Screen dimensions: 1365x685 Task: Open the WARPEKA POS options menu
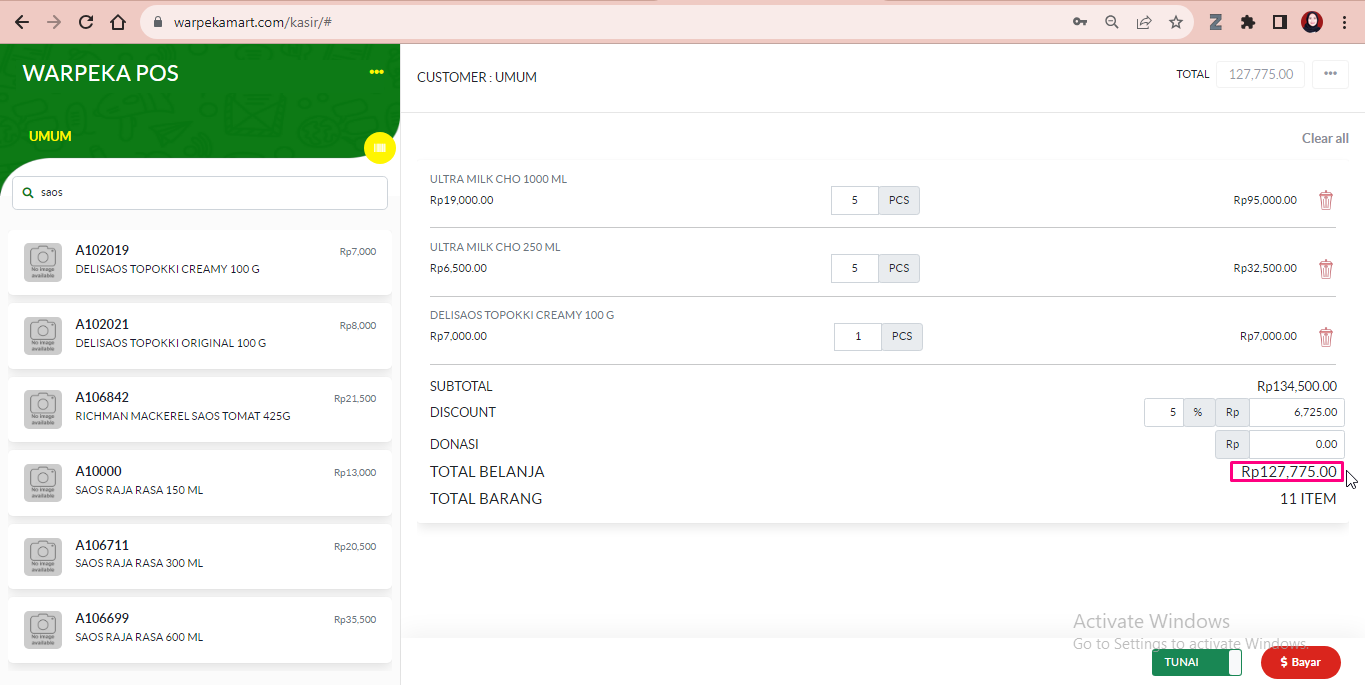pyautogui.click(x=376, y=72)
